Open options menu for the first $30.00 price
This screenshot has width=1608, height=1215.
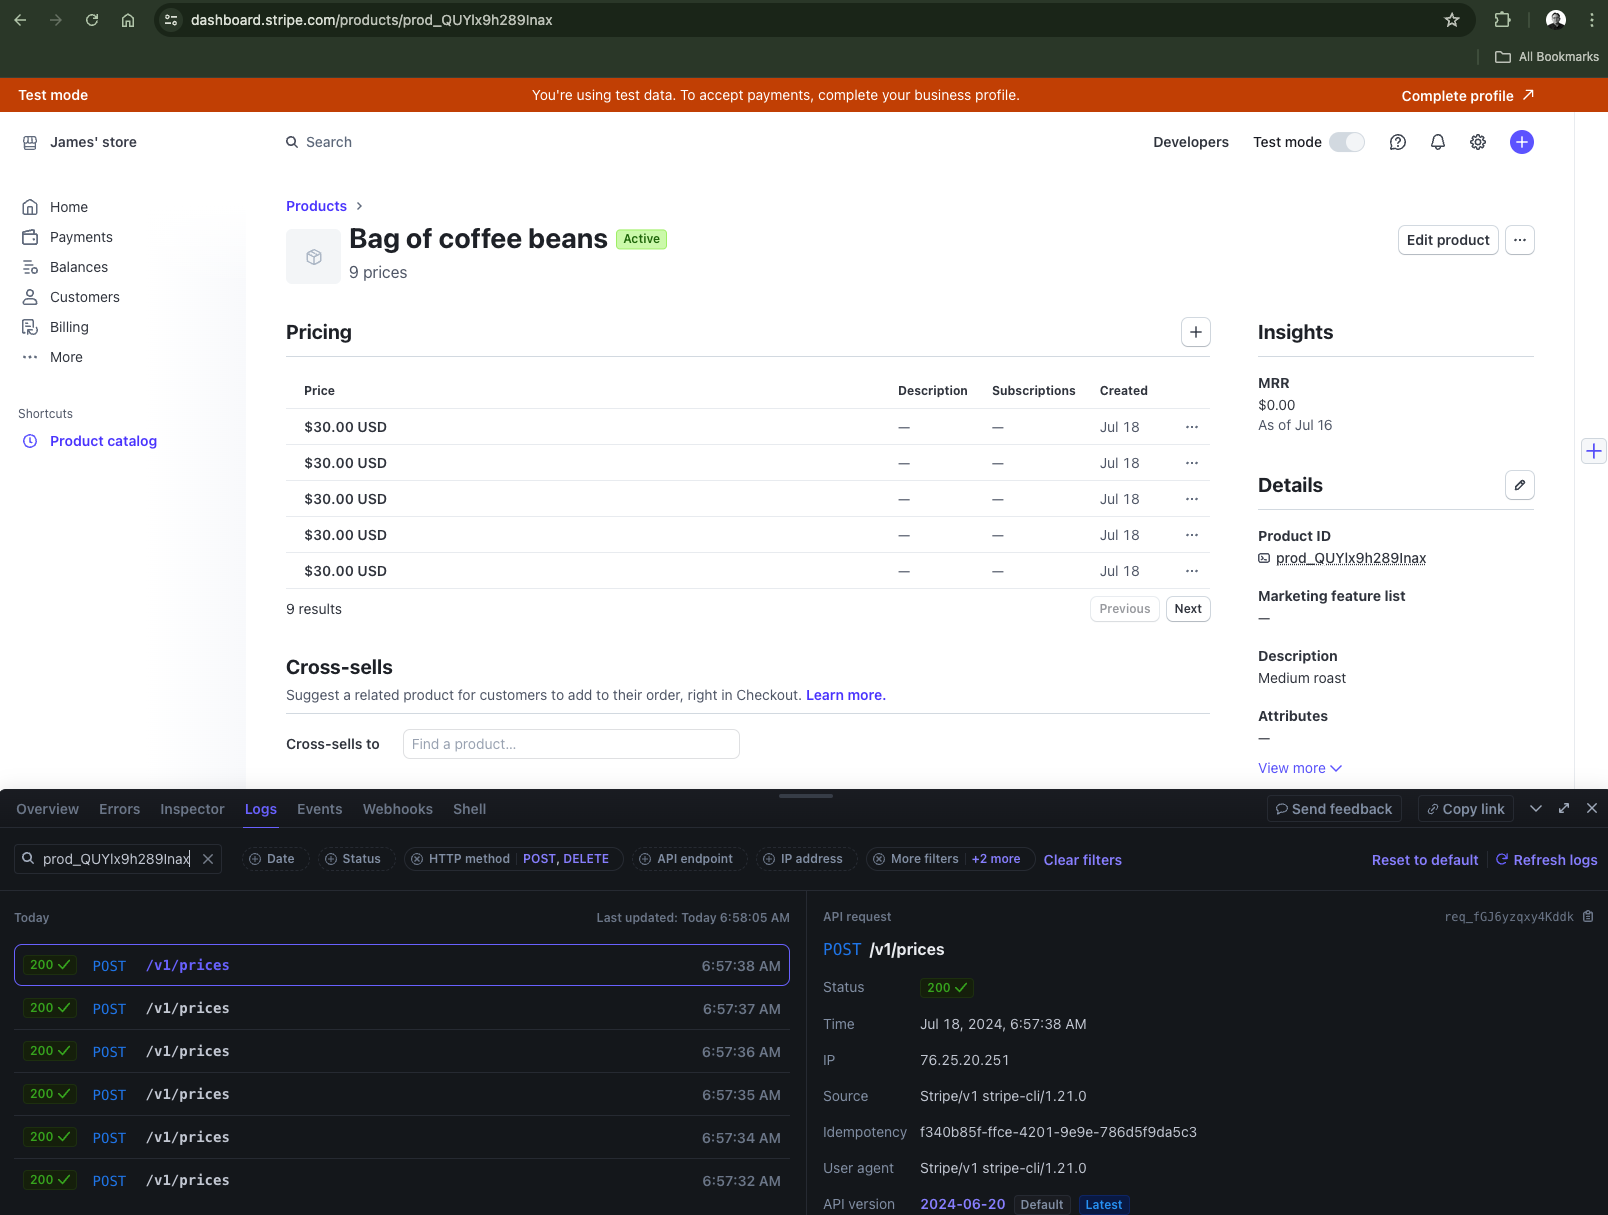point(1192,427)
